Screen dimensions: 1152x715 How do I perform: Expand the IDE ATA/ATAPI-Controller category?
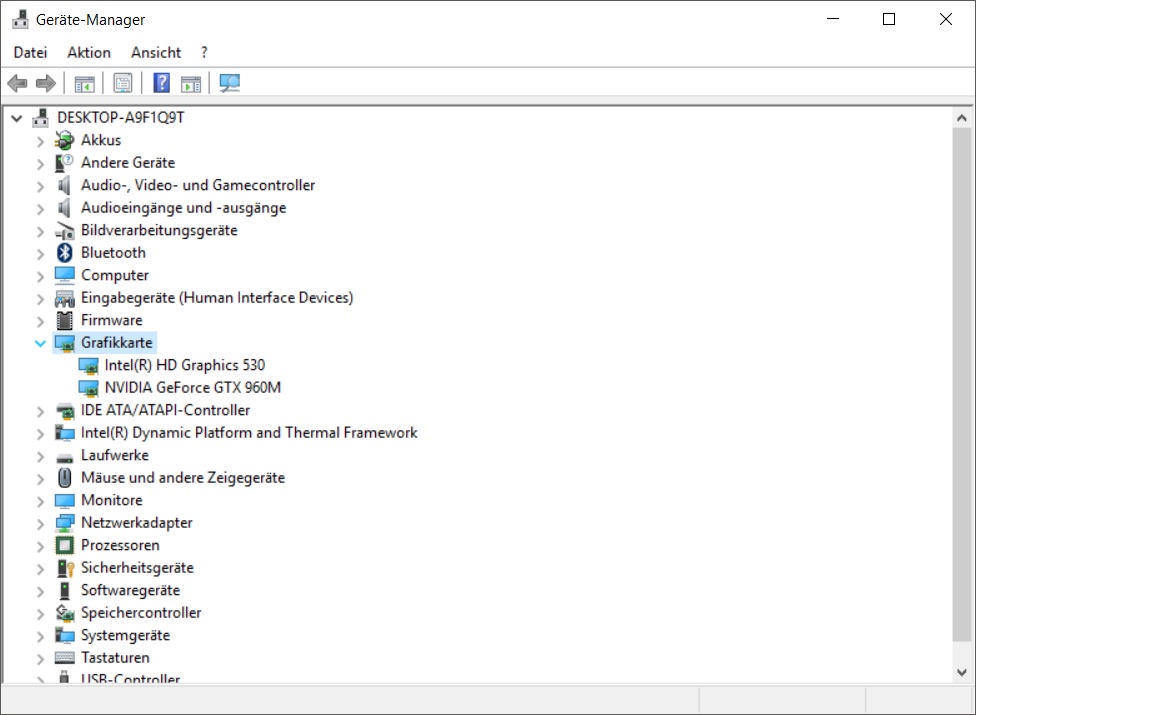click(40, 412)
